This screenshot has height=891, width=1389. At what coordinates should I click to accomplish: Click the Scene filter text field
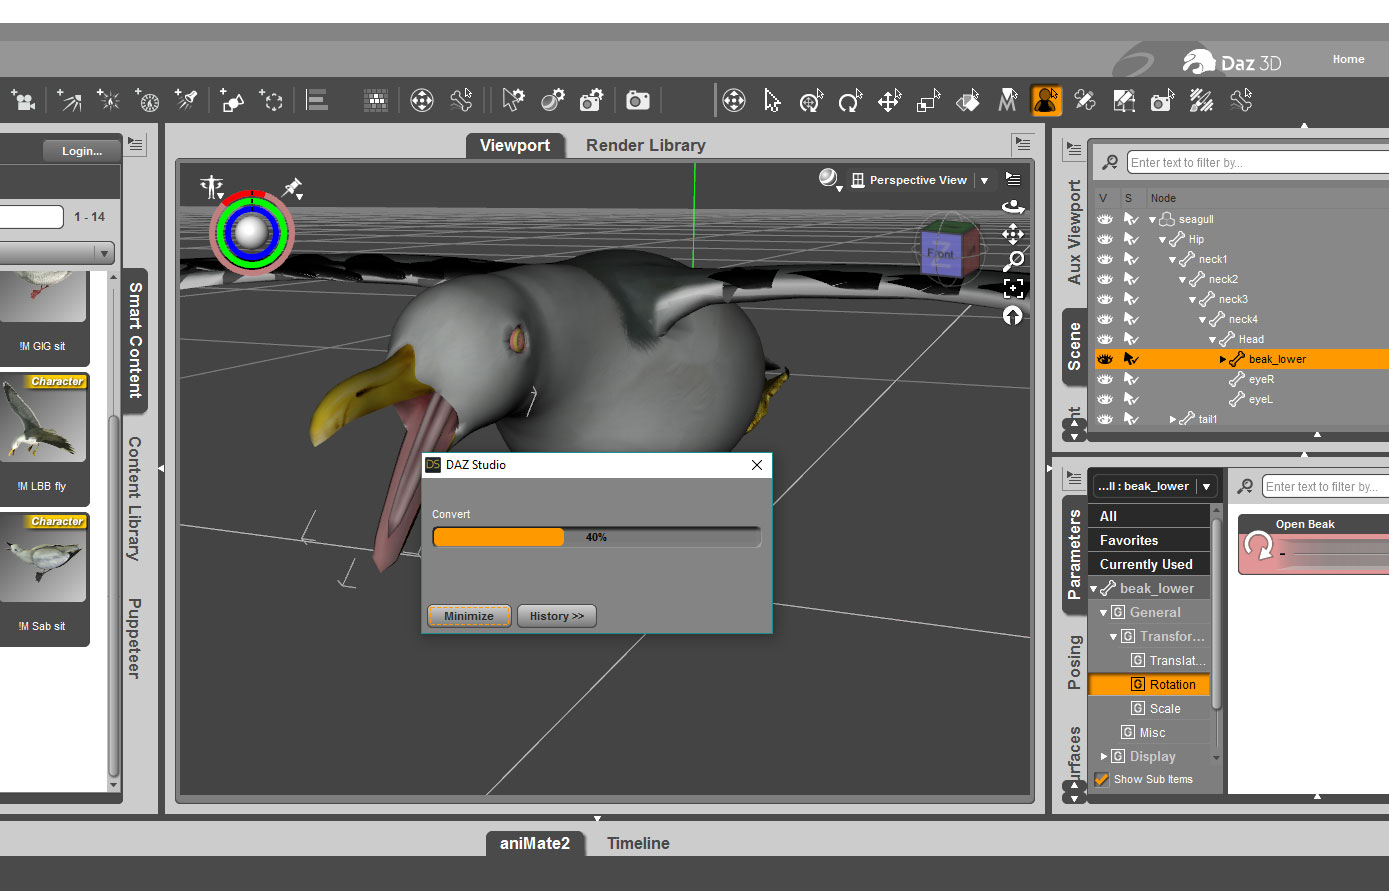tap(1258, 163)
